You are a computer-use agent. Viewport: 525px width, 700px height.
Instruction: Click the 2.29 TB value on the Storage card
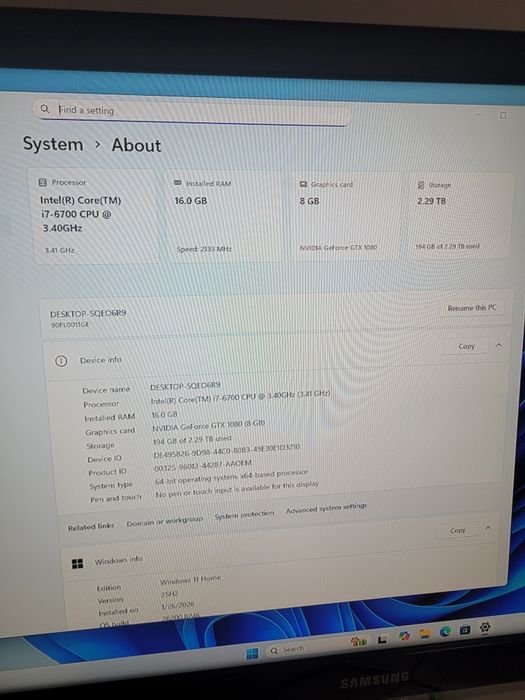pyautogui.click(x=431, y=201)
